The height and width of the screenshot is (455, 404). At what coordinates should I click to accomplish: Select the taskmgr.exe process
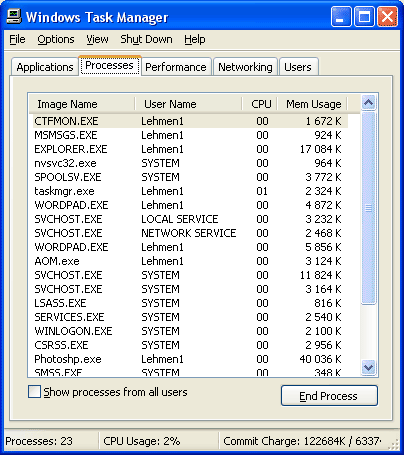point(190,191)
